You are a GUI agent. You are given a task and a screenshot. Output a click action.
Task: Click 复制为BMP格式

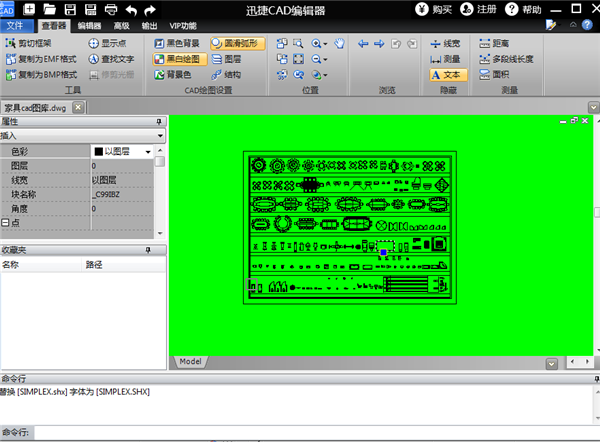pos(41,75)
